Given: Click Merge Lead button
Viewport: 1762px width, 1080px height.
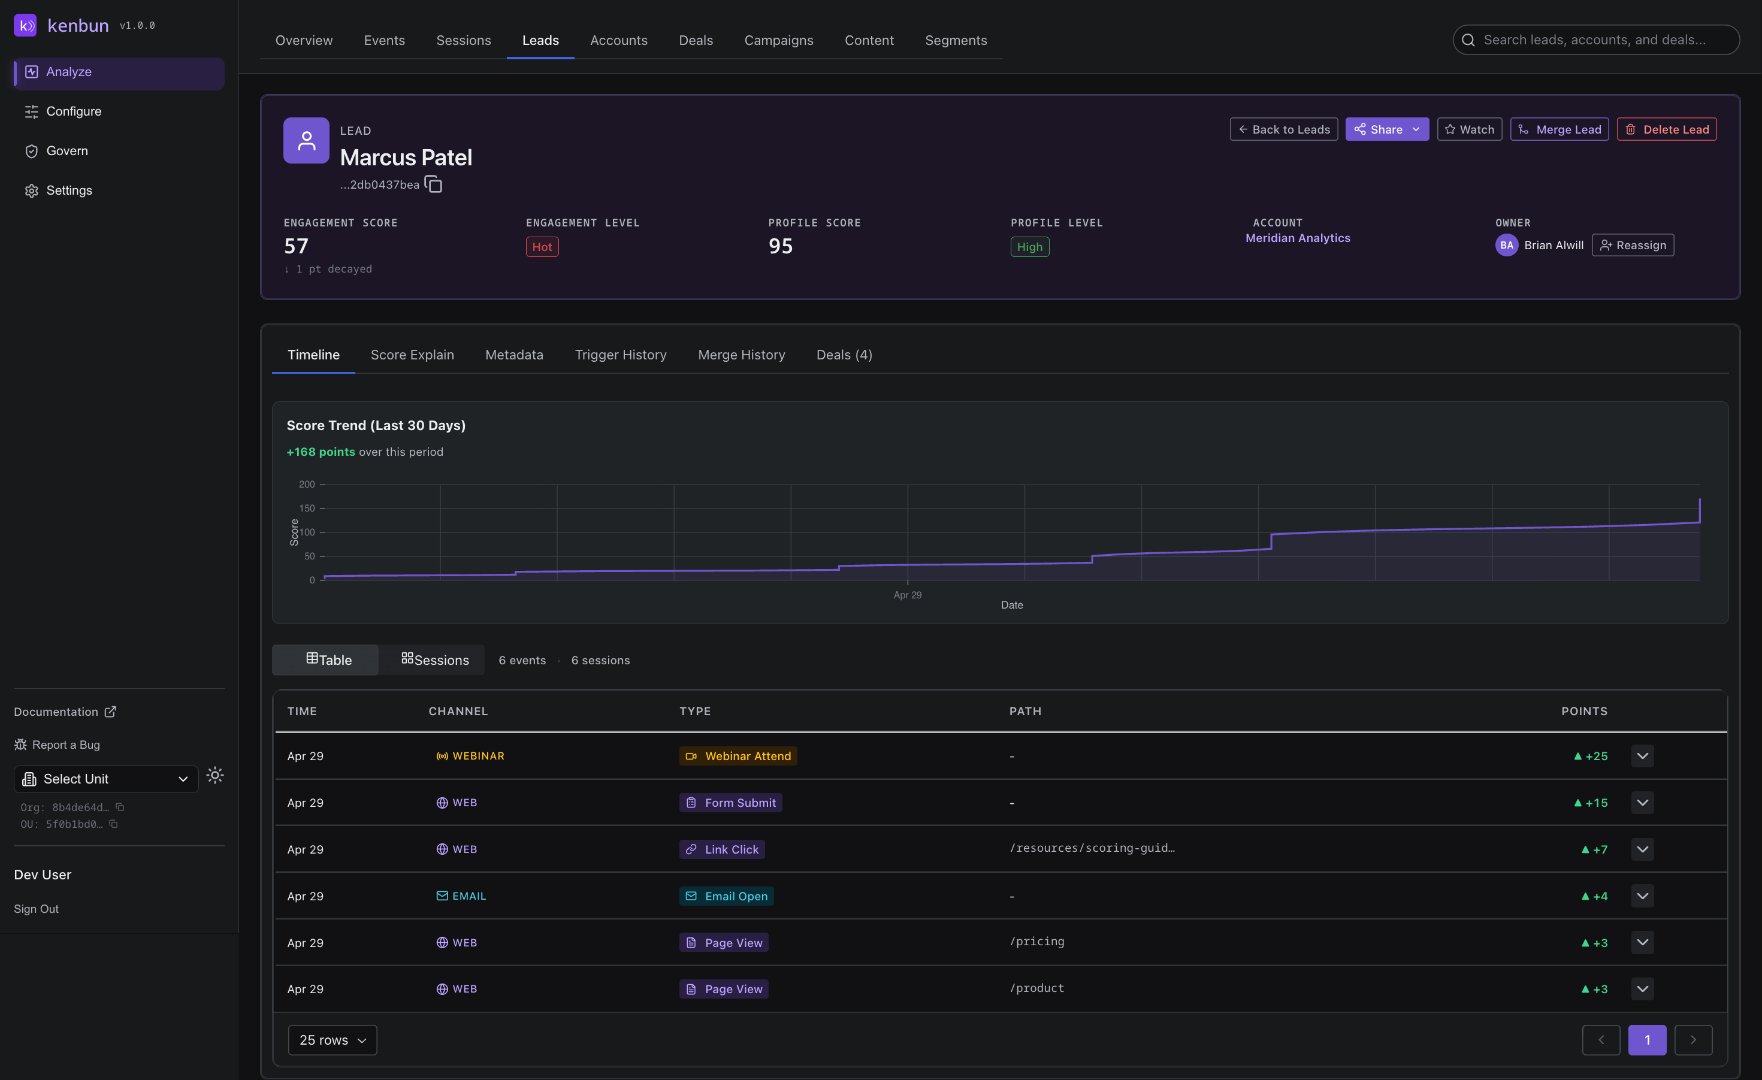Looking at the screenshot, I should click(x=1559, y=129).
